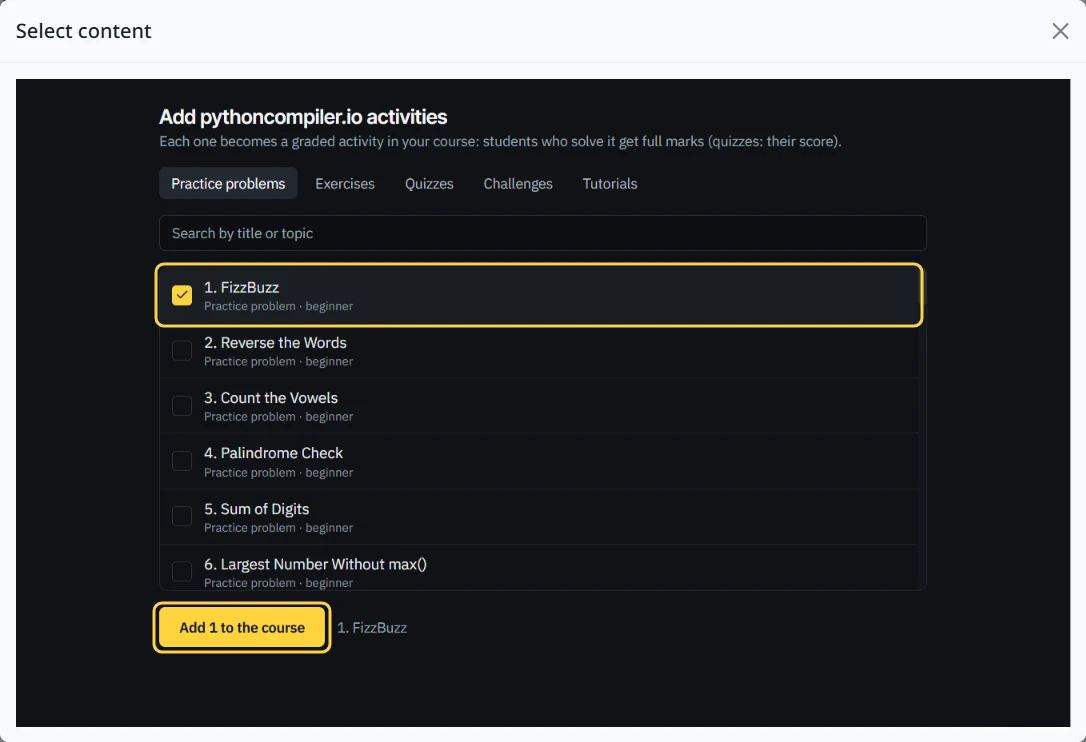
Task: Click the '2. Reverse the Words' title
Action: [275, 343]
